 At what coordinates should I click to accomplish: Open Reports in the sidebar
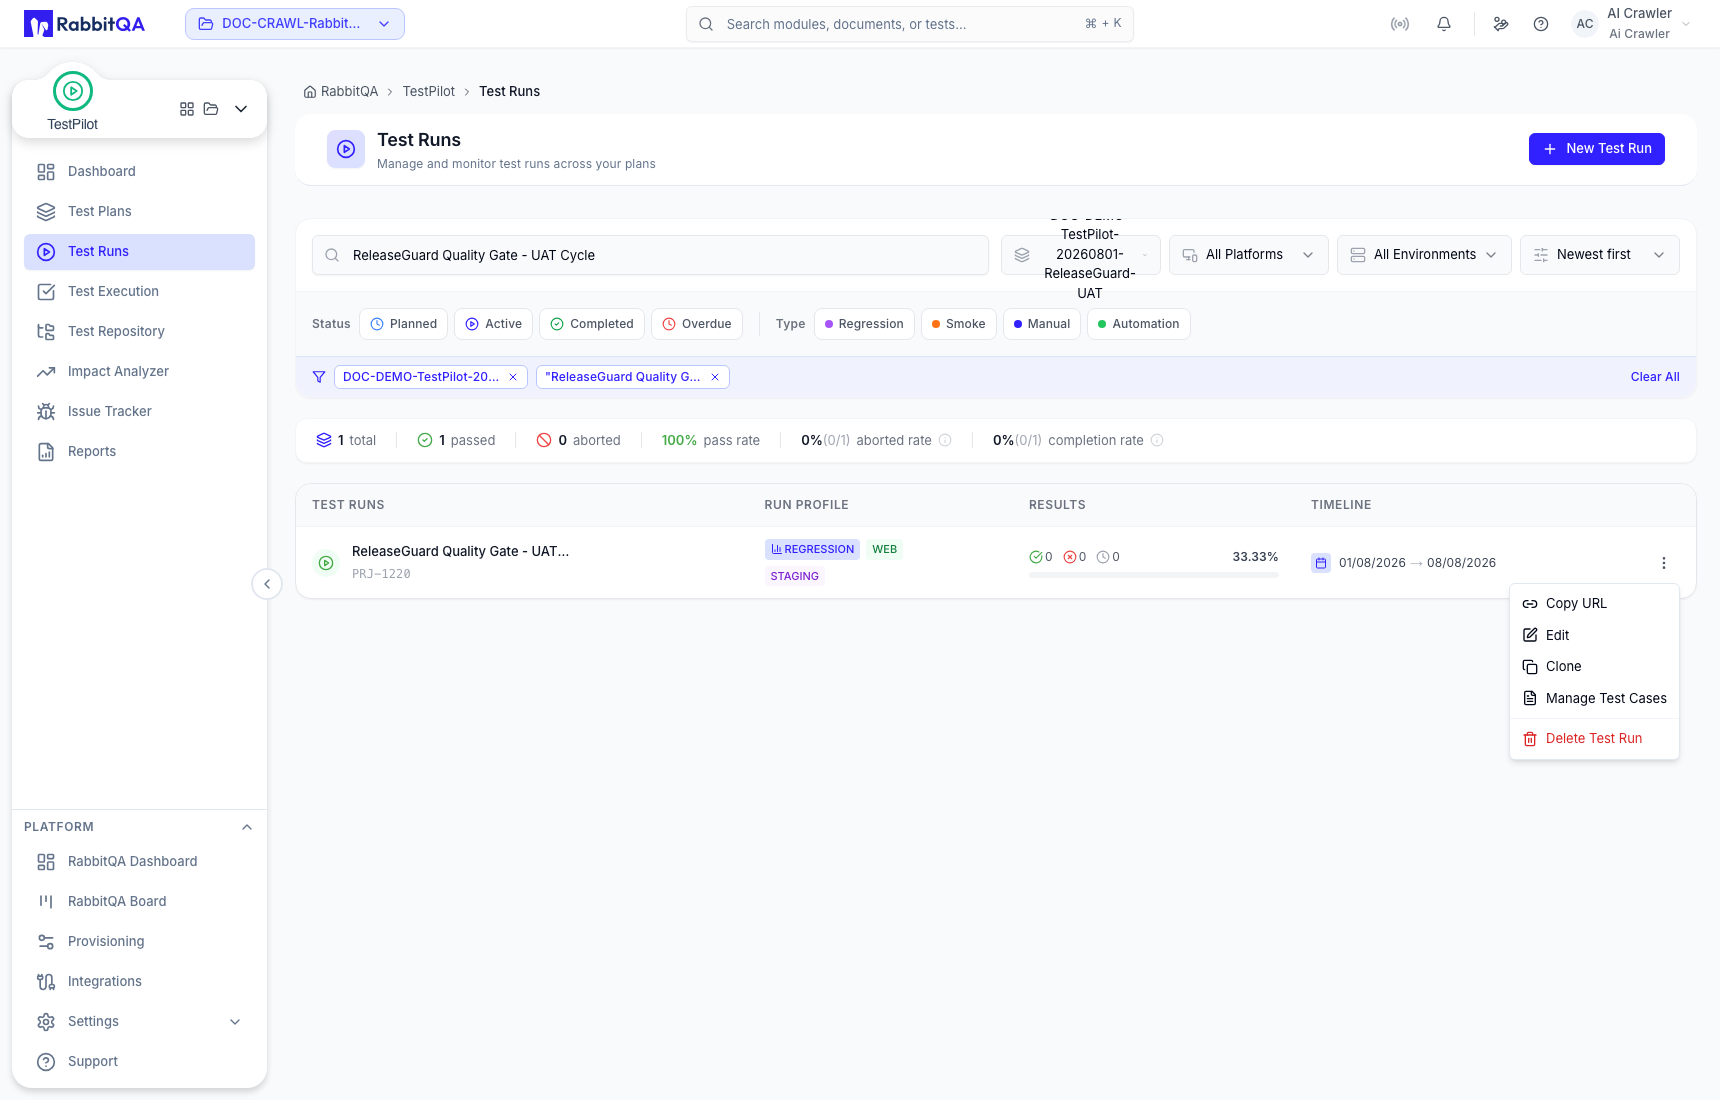[139, 452]
